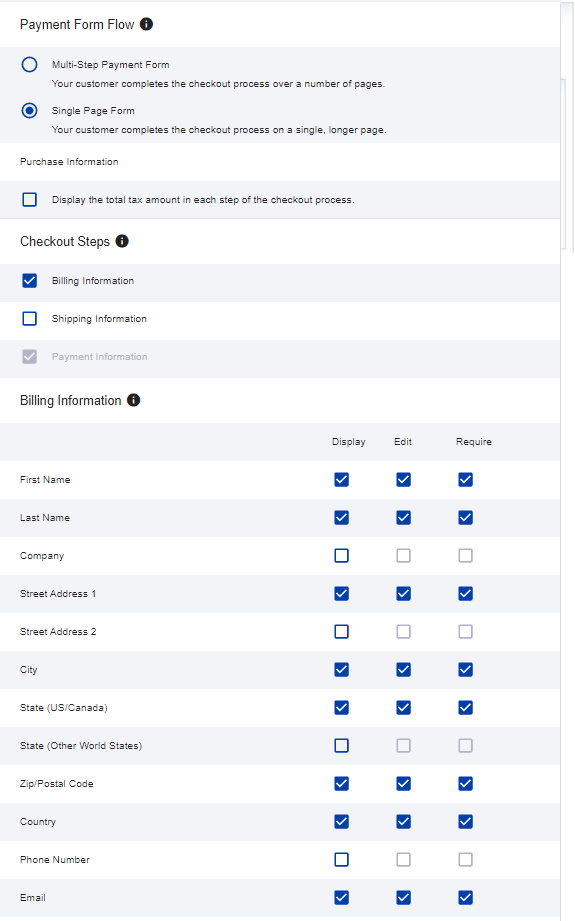Screen dimensions: 575x921
Task: Uncheck the Edit checkbox for Email
Action: pos(403,898)
